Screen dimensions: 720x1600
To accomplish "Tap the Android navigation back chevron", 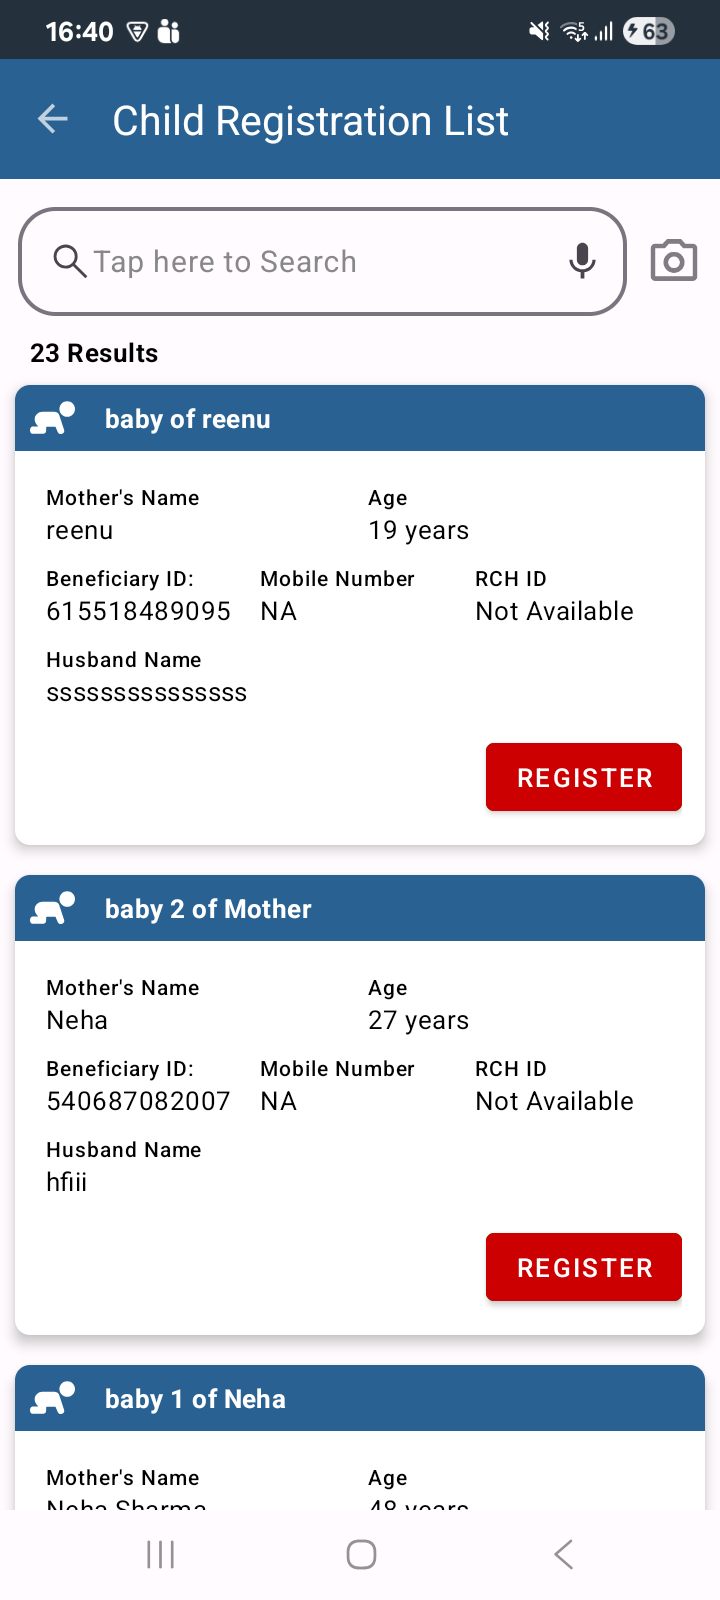I will (564, 1554).
